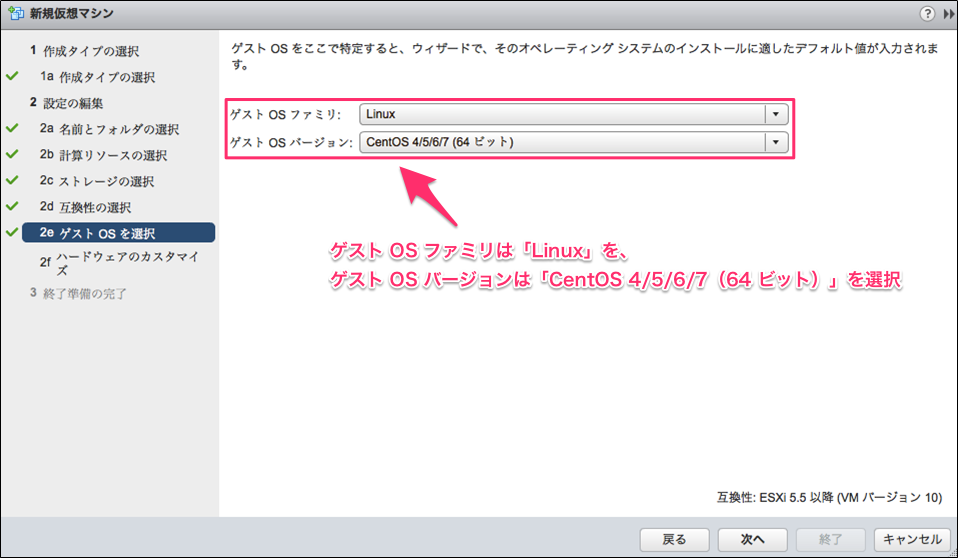Click green checkmark beside step 2d
The image size is (958, 558).
tap(12, 206)
